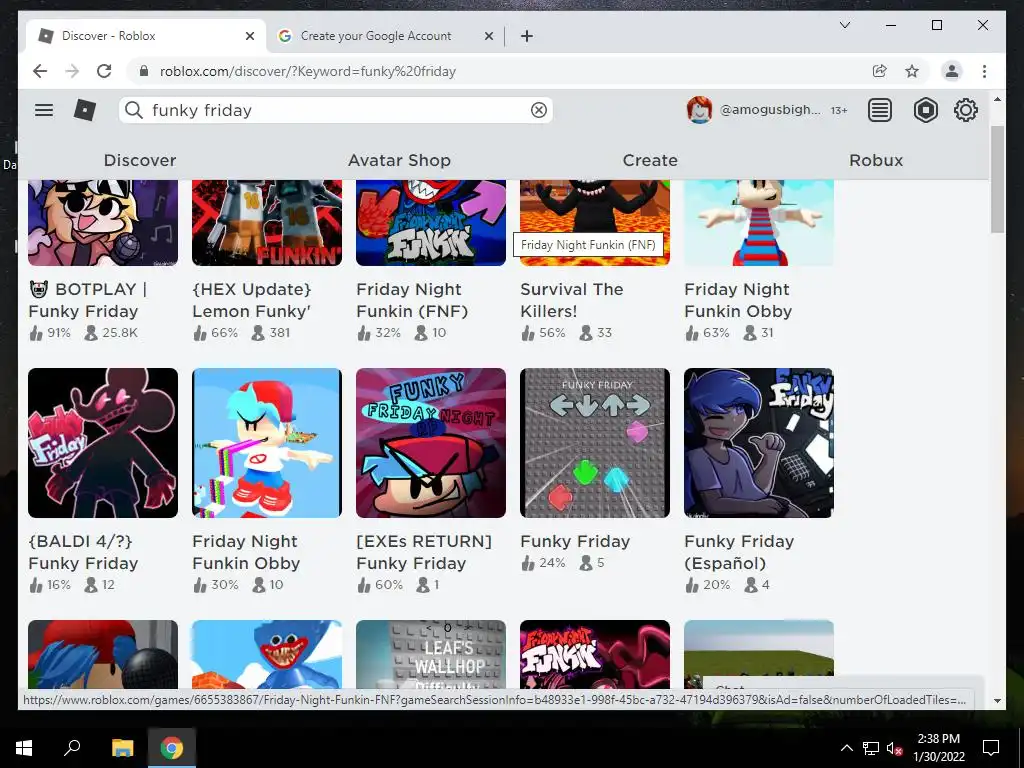Open the Avatar Shop section

[399, 160]
